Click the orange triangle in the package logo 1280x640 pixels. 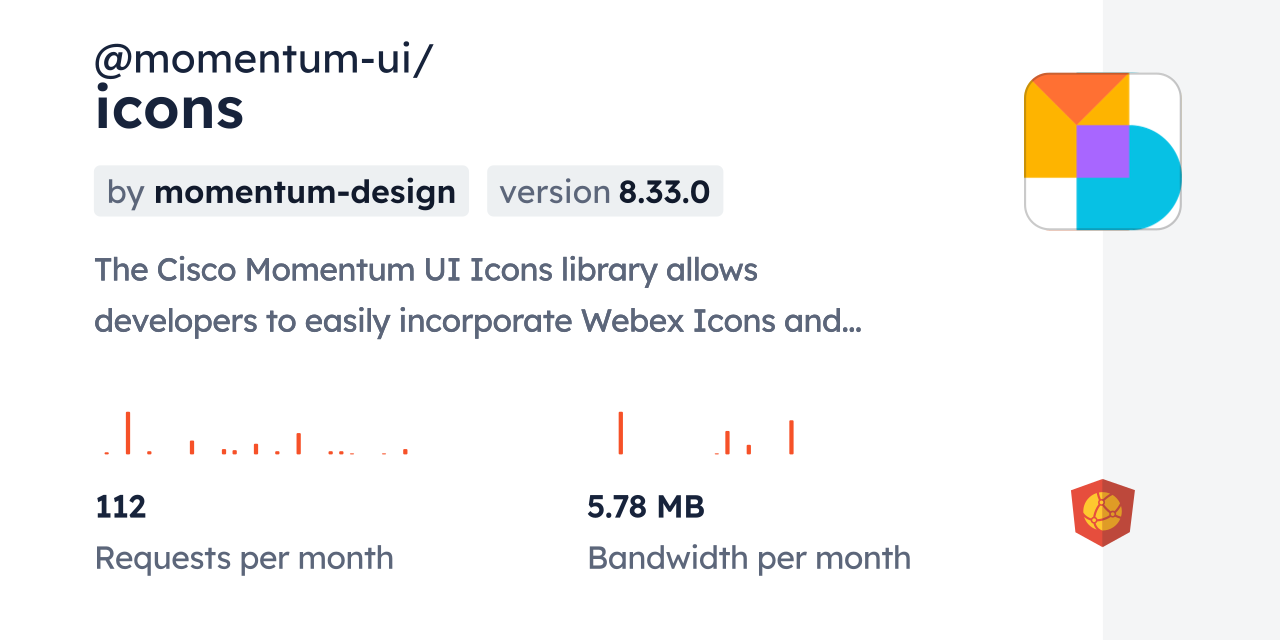click(1078, 94)
